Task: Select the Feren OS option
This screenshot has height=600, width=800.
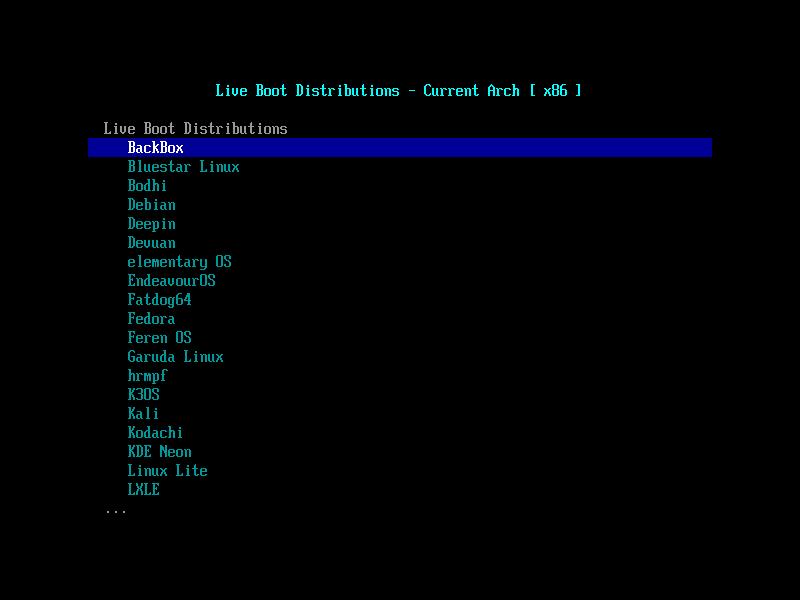Action: tap(160, 337)
